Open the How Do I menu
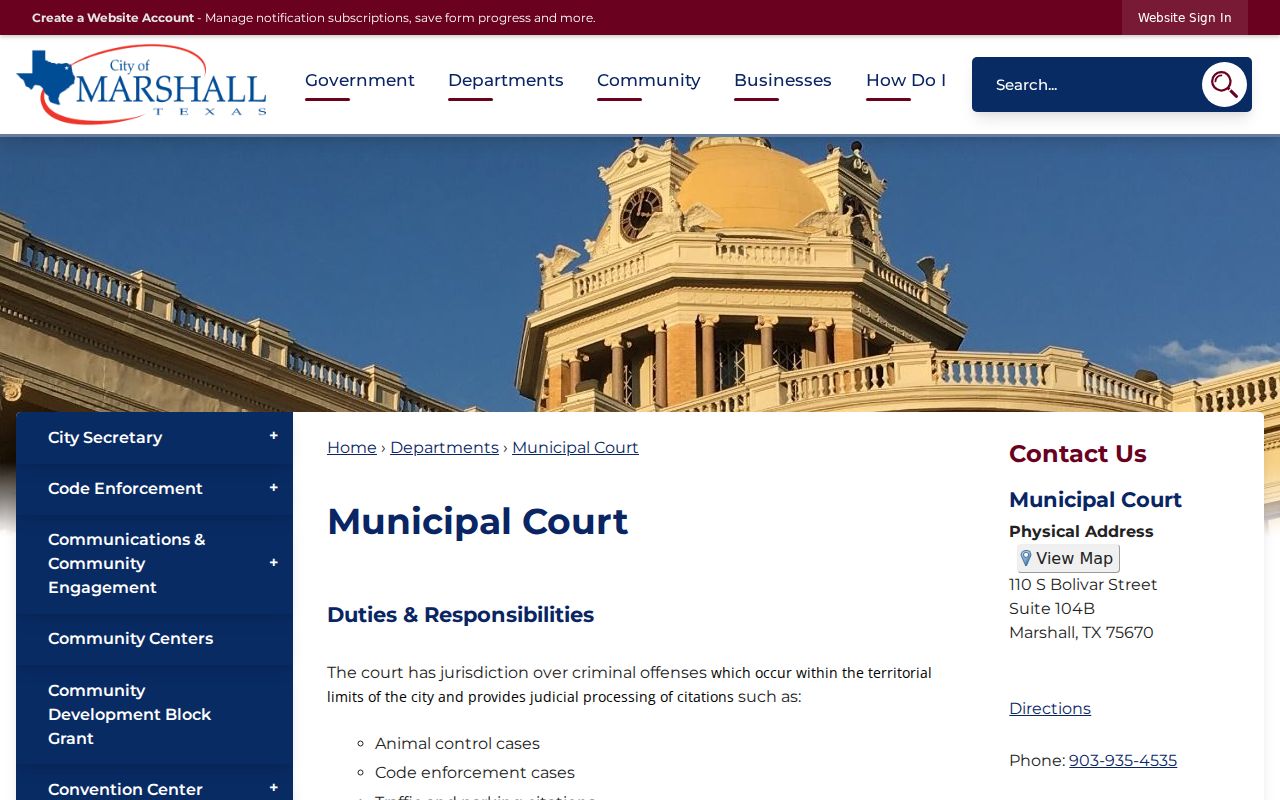This screenshot has width=1280, height=800. pyautogui.click(x=906, y=81)
